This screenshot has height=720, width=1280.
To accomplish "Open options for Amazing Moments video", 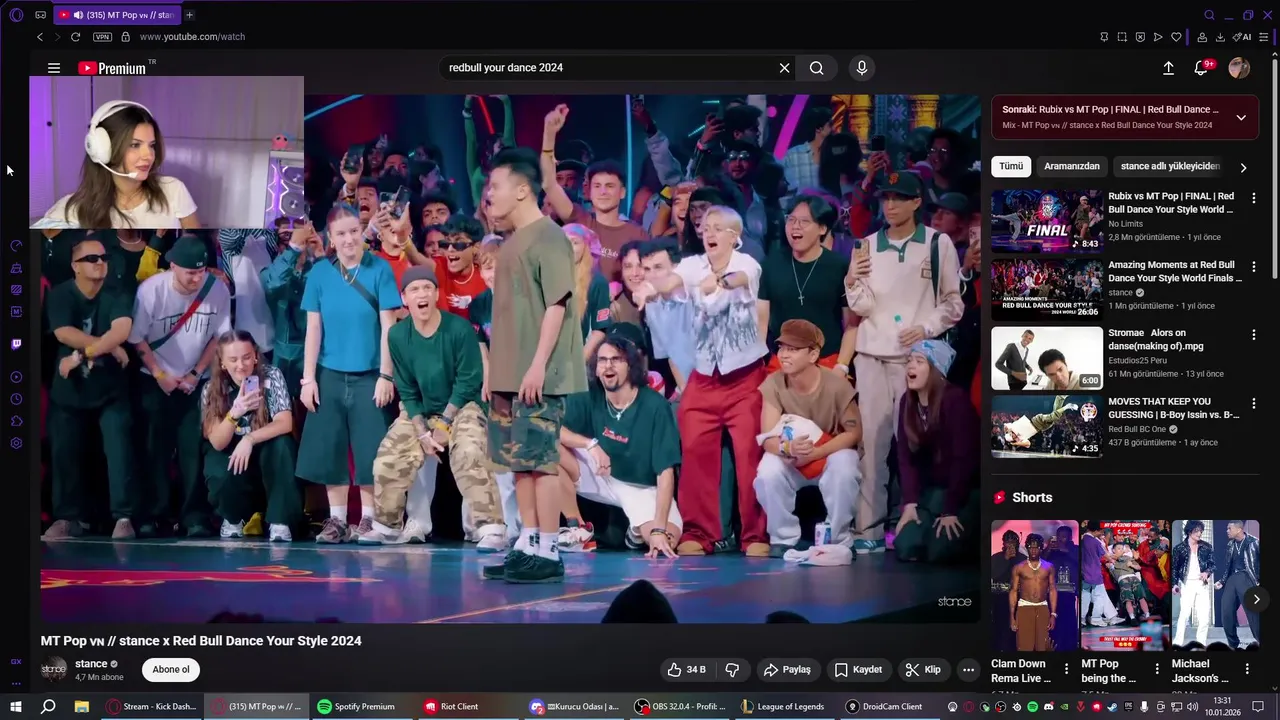I will click(x=1253, y=267).
